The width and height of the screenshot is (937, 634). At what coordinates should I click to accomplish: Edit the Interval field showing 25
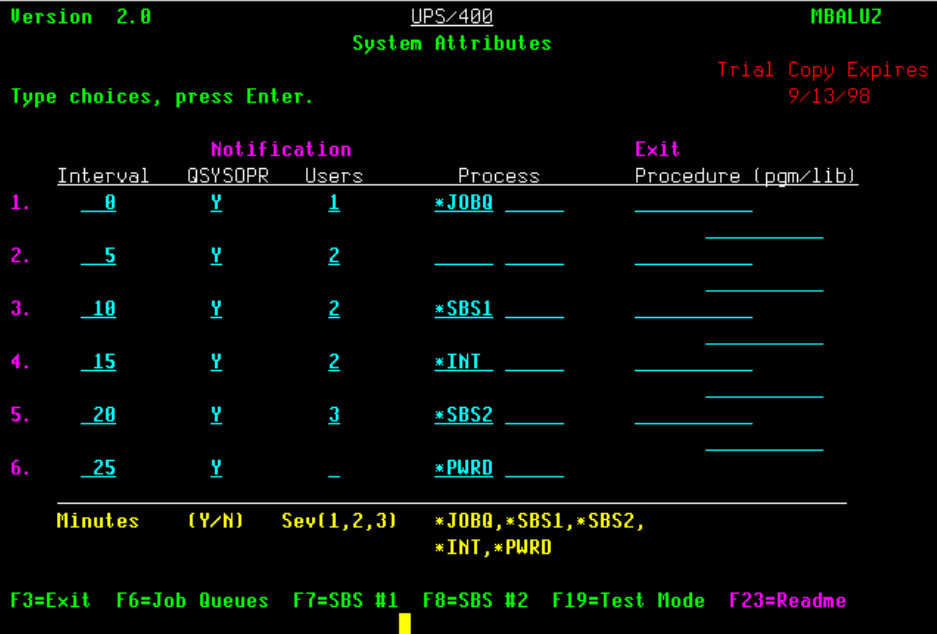coord(99,468)
